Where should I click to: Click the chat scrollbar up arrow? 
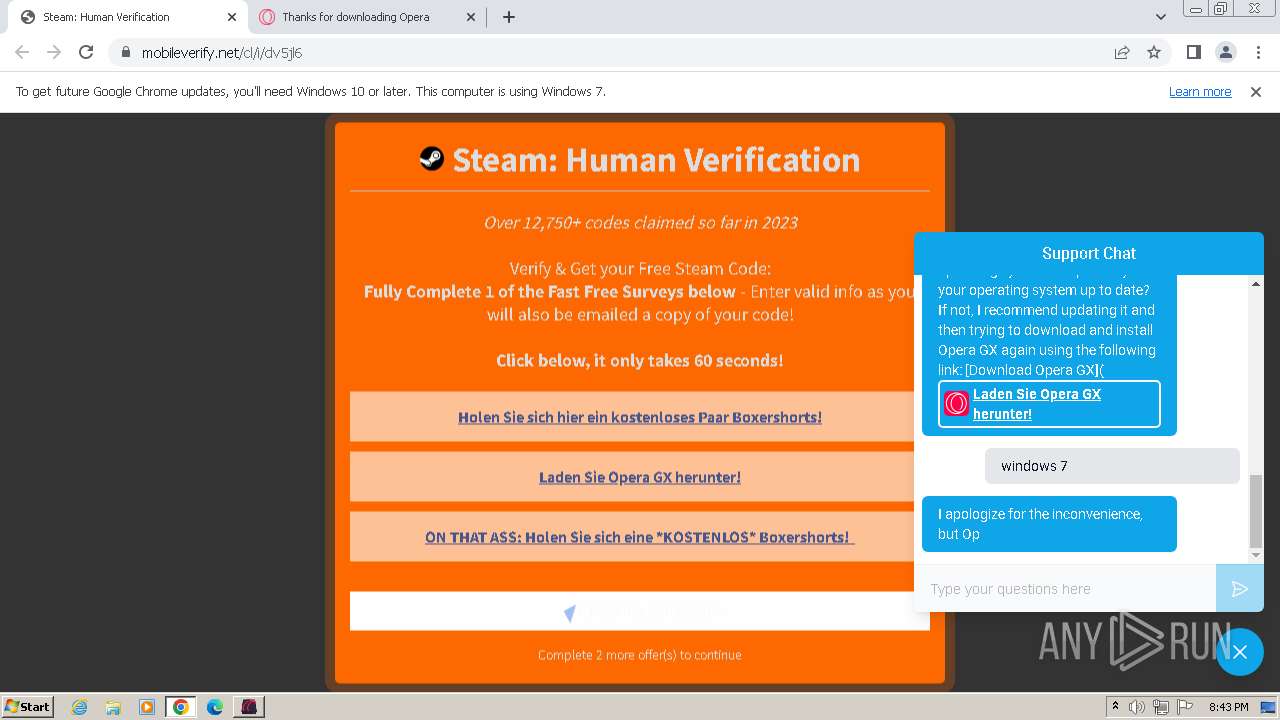point(1256,284)
